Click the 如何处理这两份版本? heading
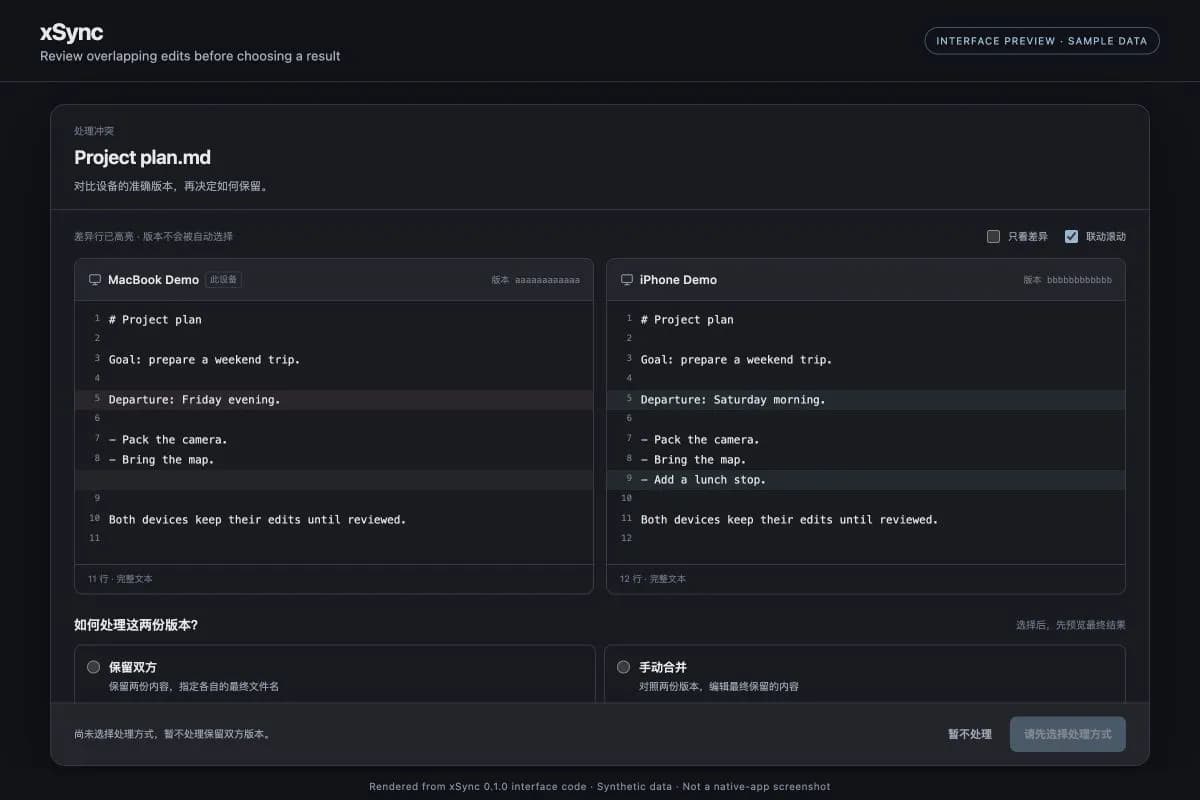The width and height of the screenshot is (1200, 800). [x=136, y=625]
